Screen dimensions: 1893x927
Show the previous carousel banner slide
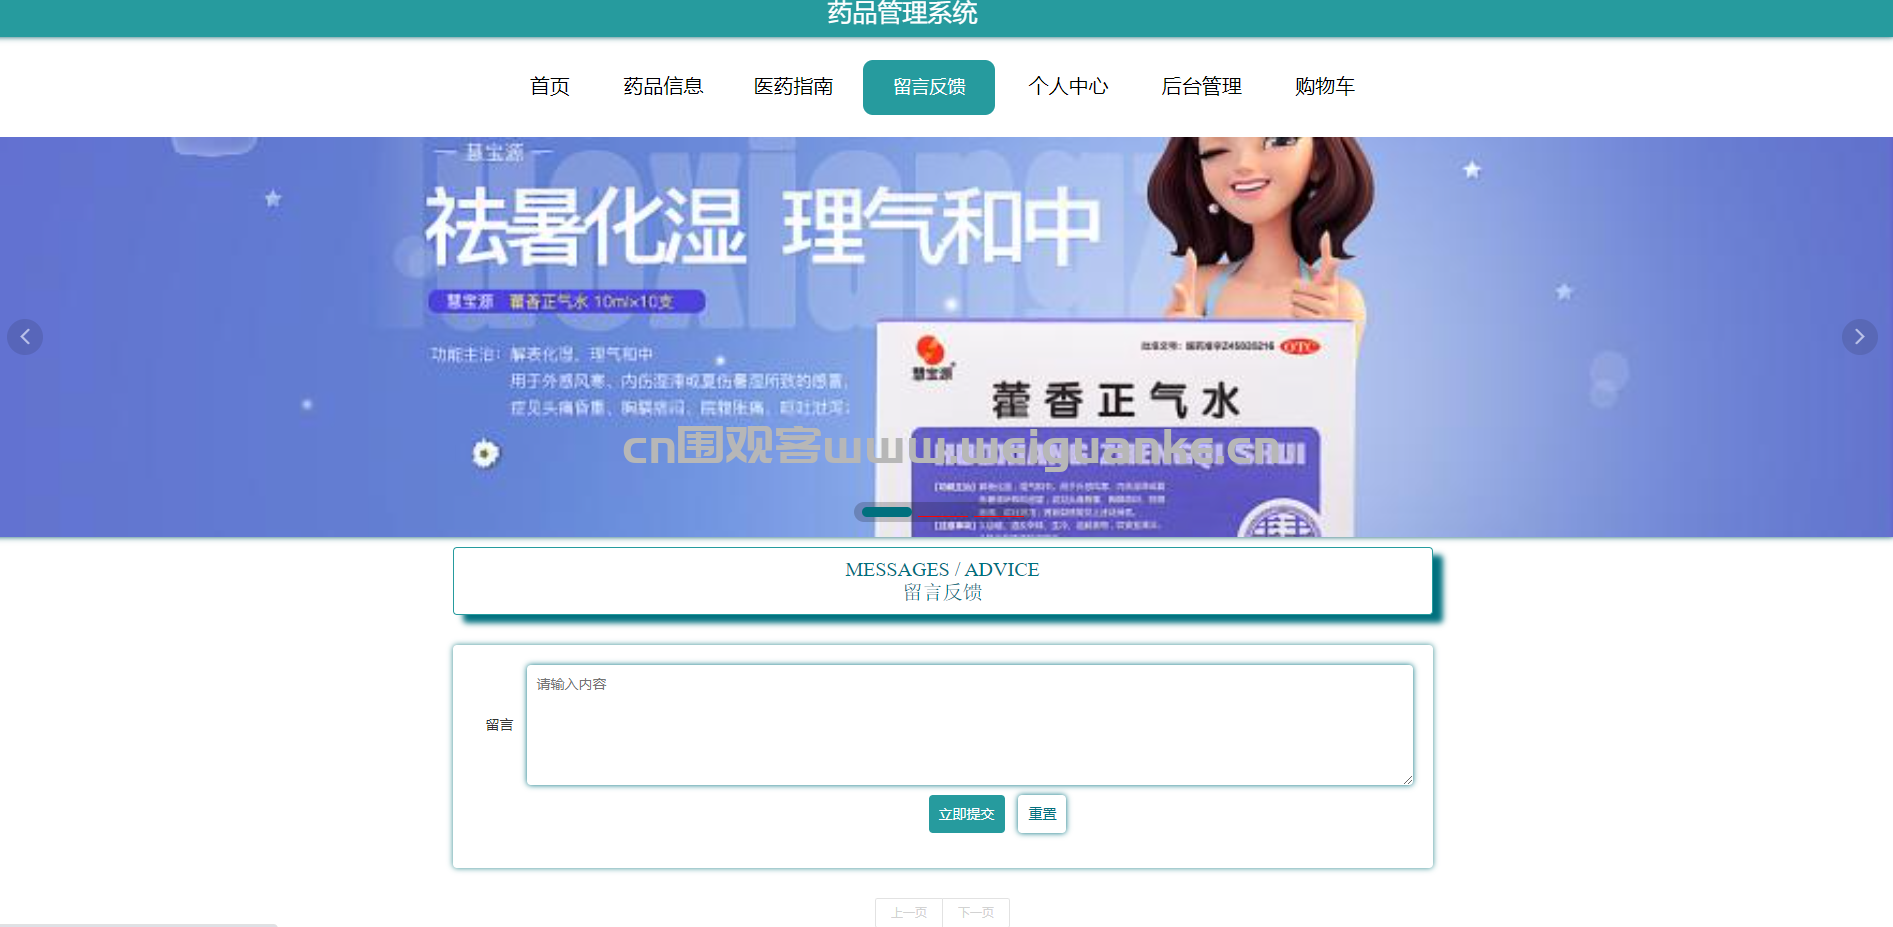pyautogui.click(x=25, y=337)
